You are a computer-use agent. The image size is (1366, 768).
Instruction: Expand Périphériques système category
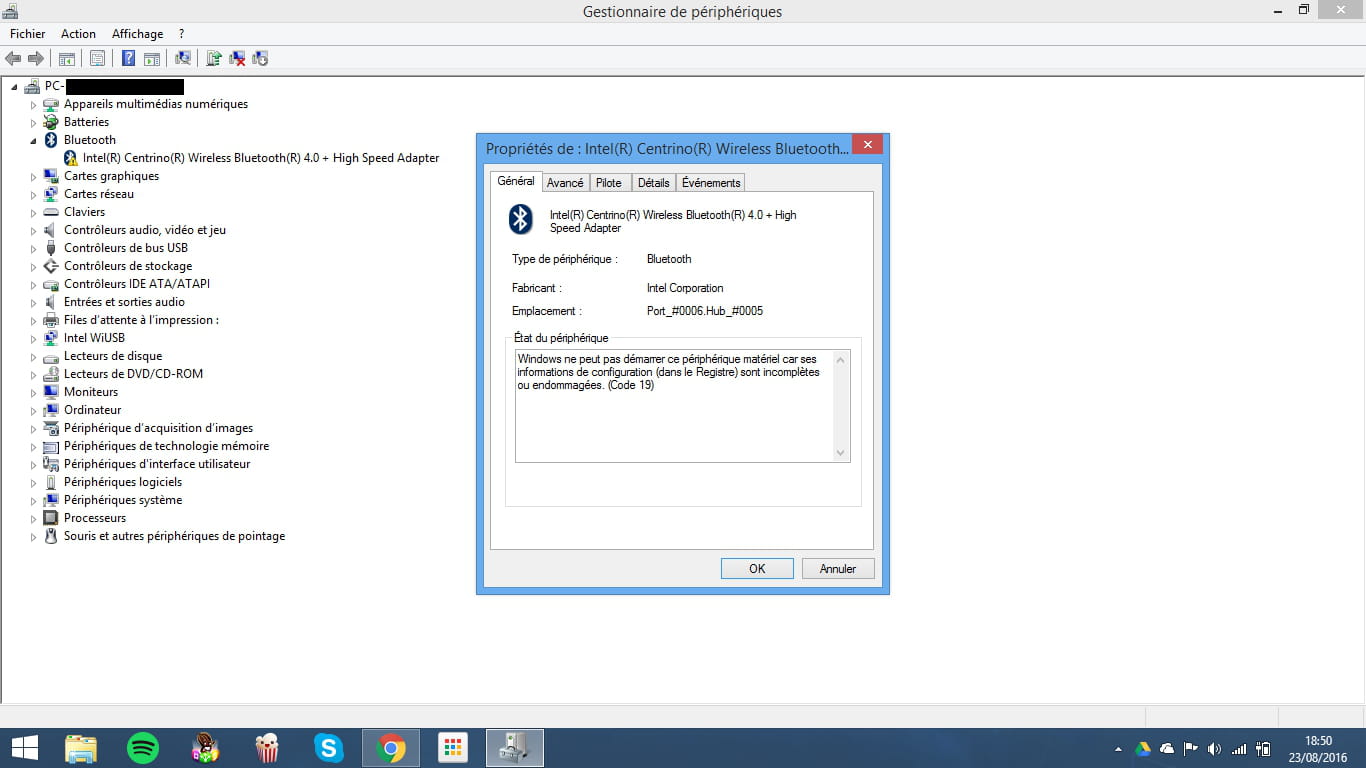coord(33,501)
